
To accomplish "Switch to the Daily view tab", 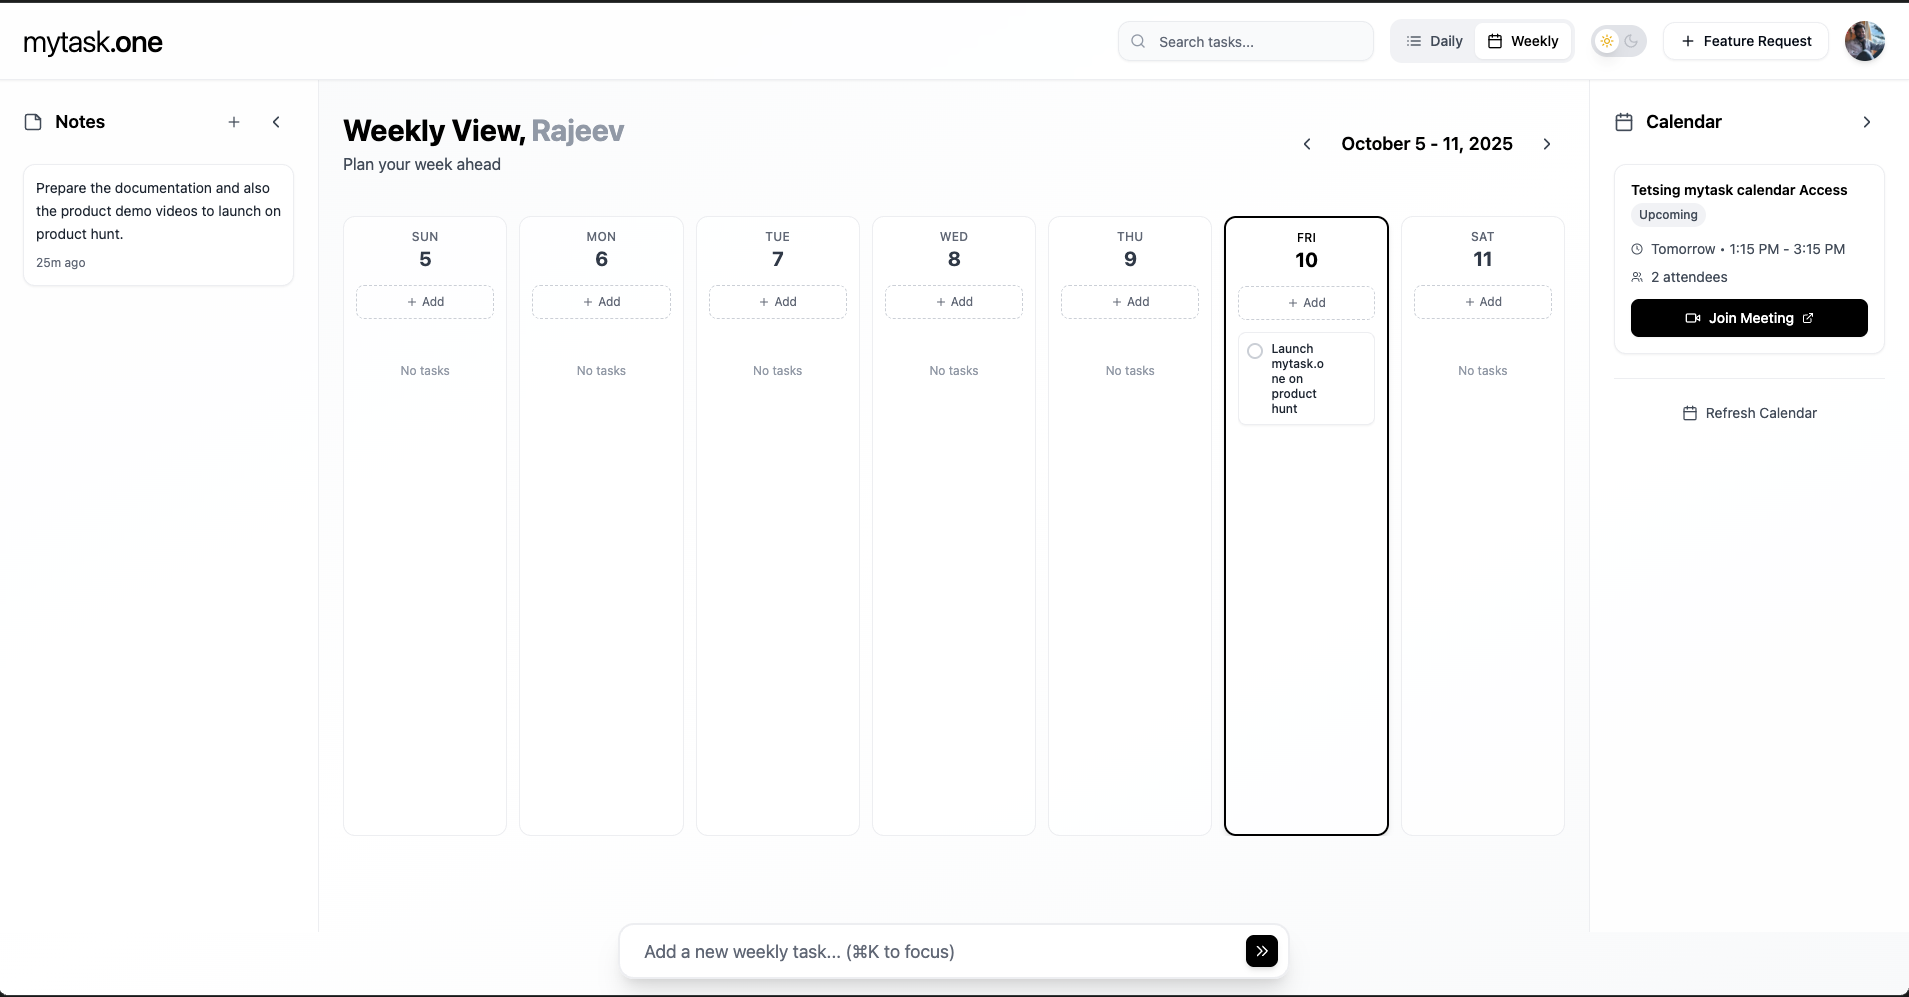I will (1434, 41).
